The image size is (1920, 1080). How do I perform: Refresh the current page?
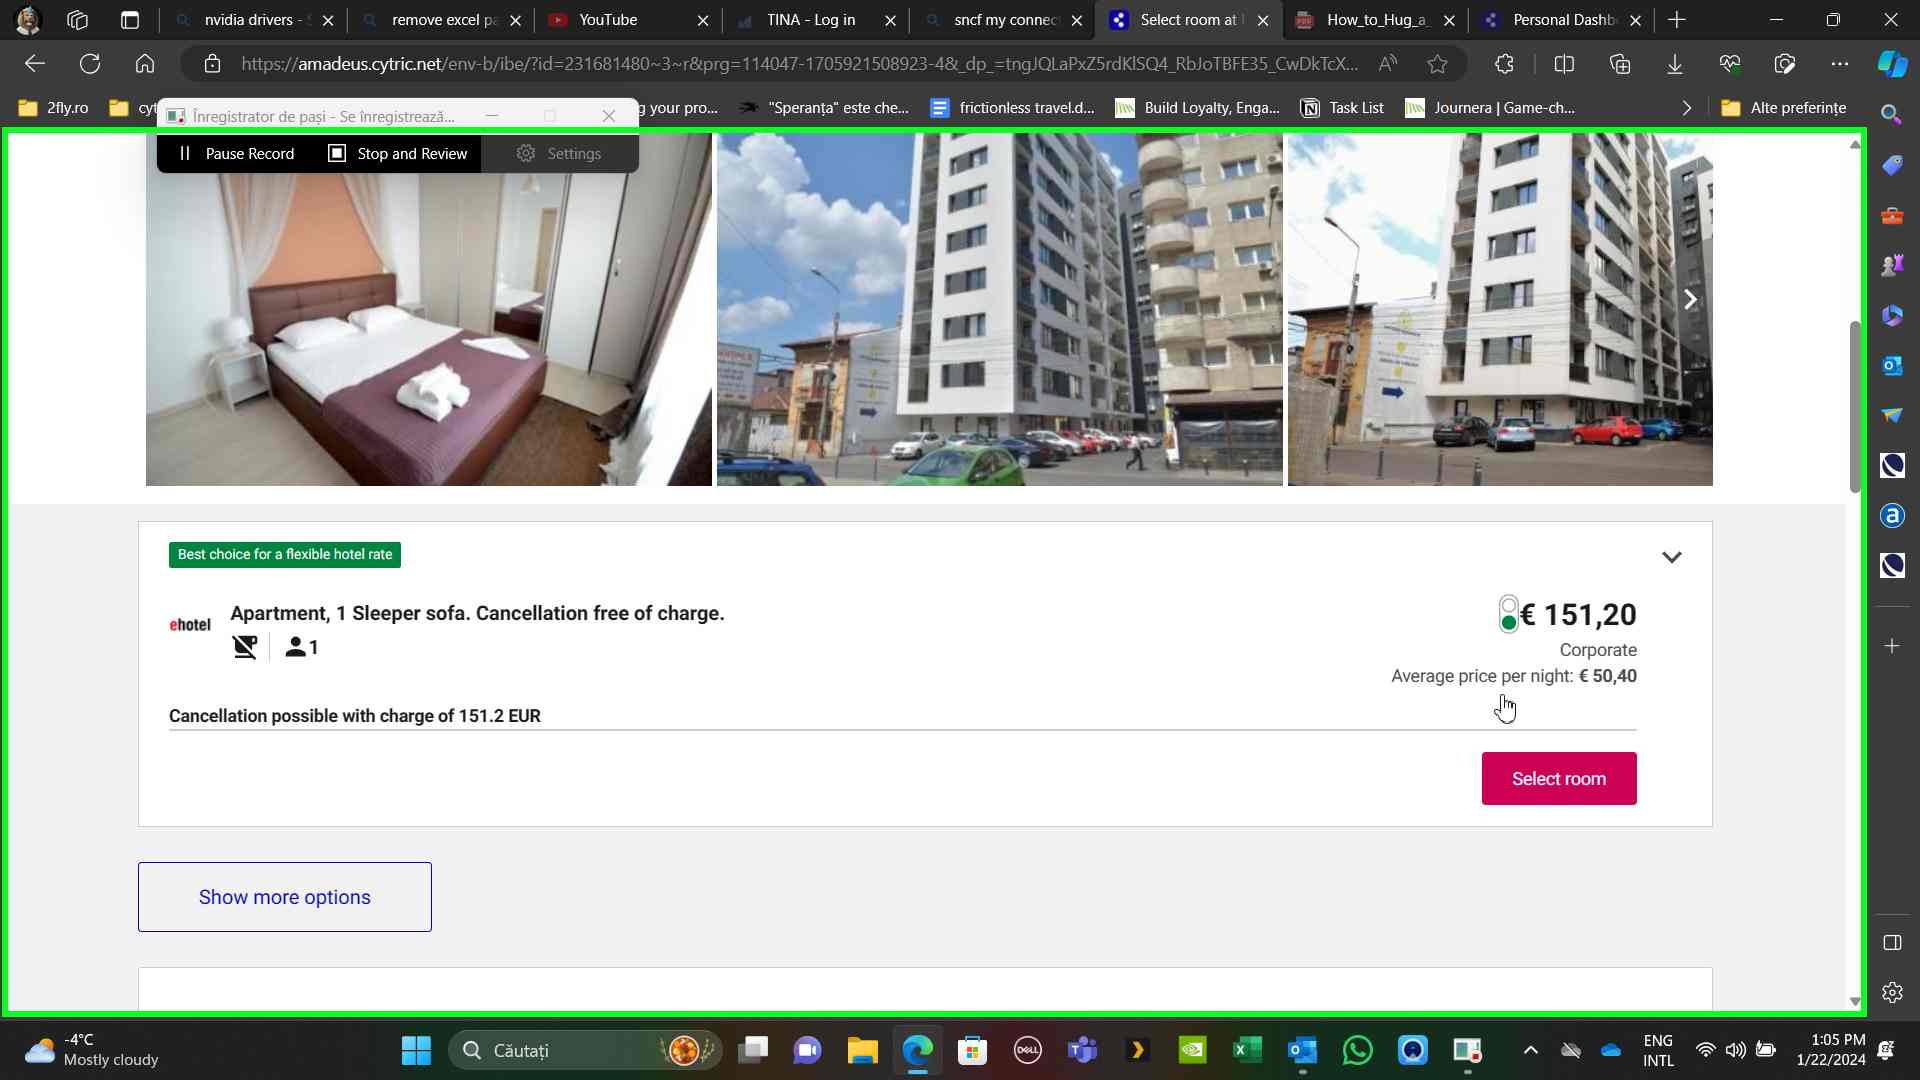click(x=90, y=64)
